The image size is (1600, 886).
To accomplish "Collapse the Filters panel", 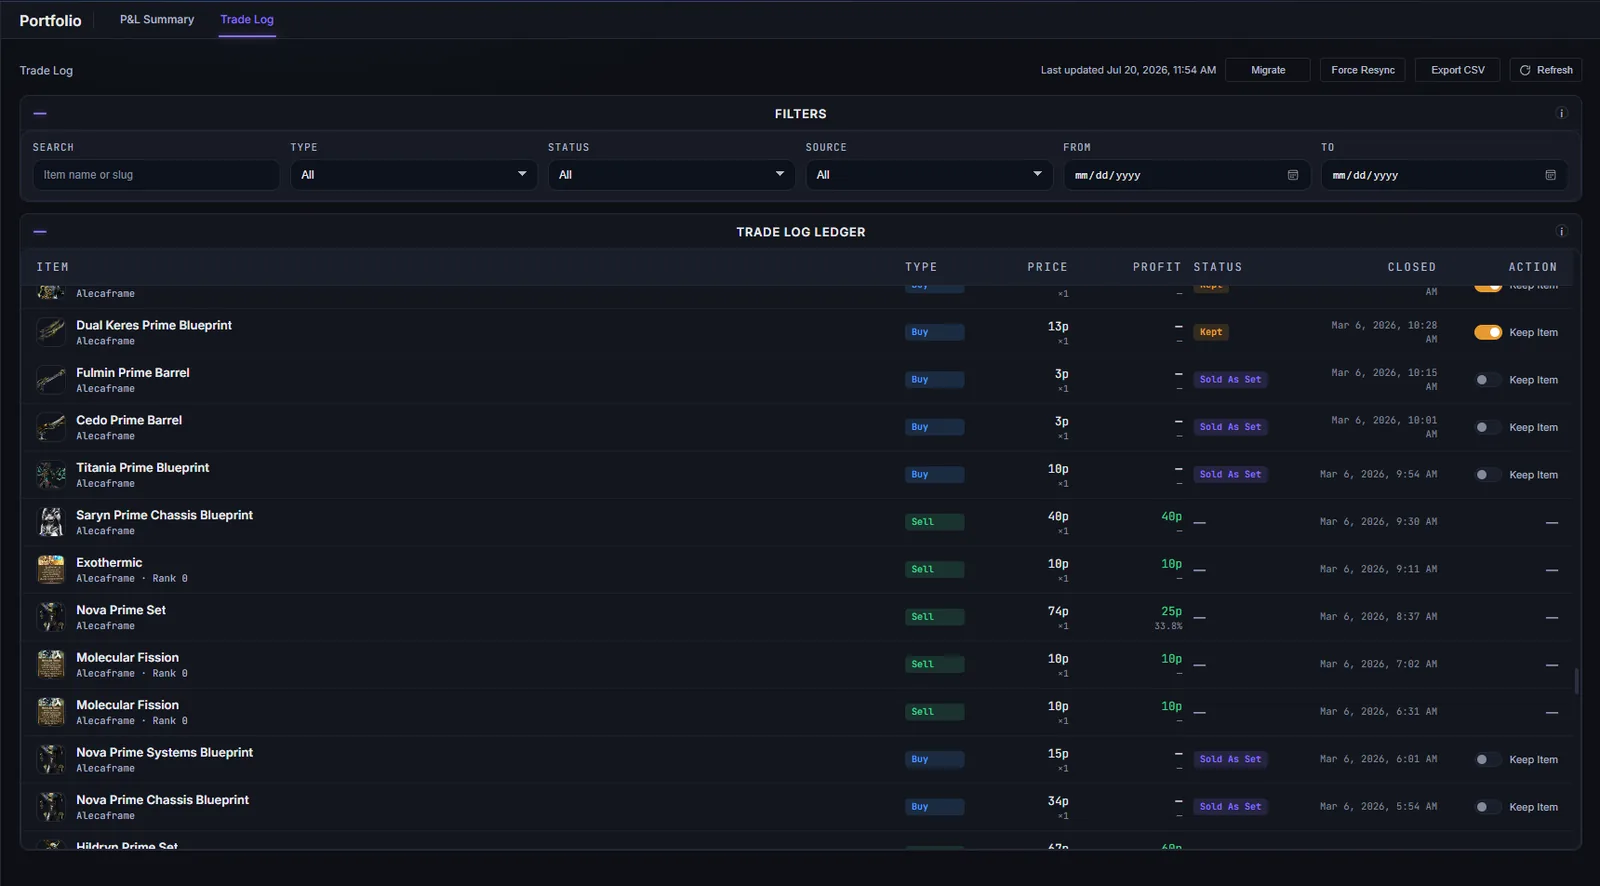I will (40, 113).
